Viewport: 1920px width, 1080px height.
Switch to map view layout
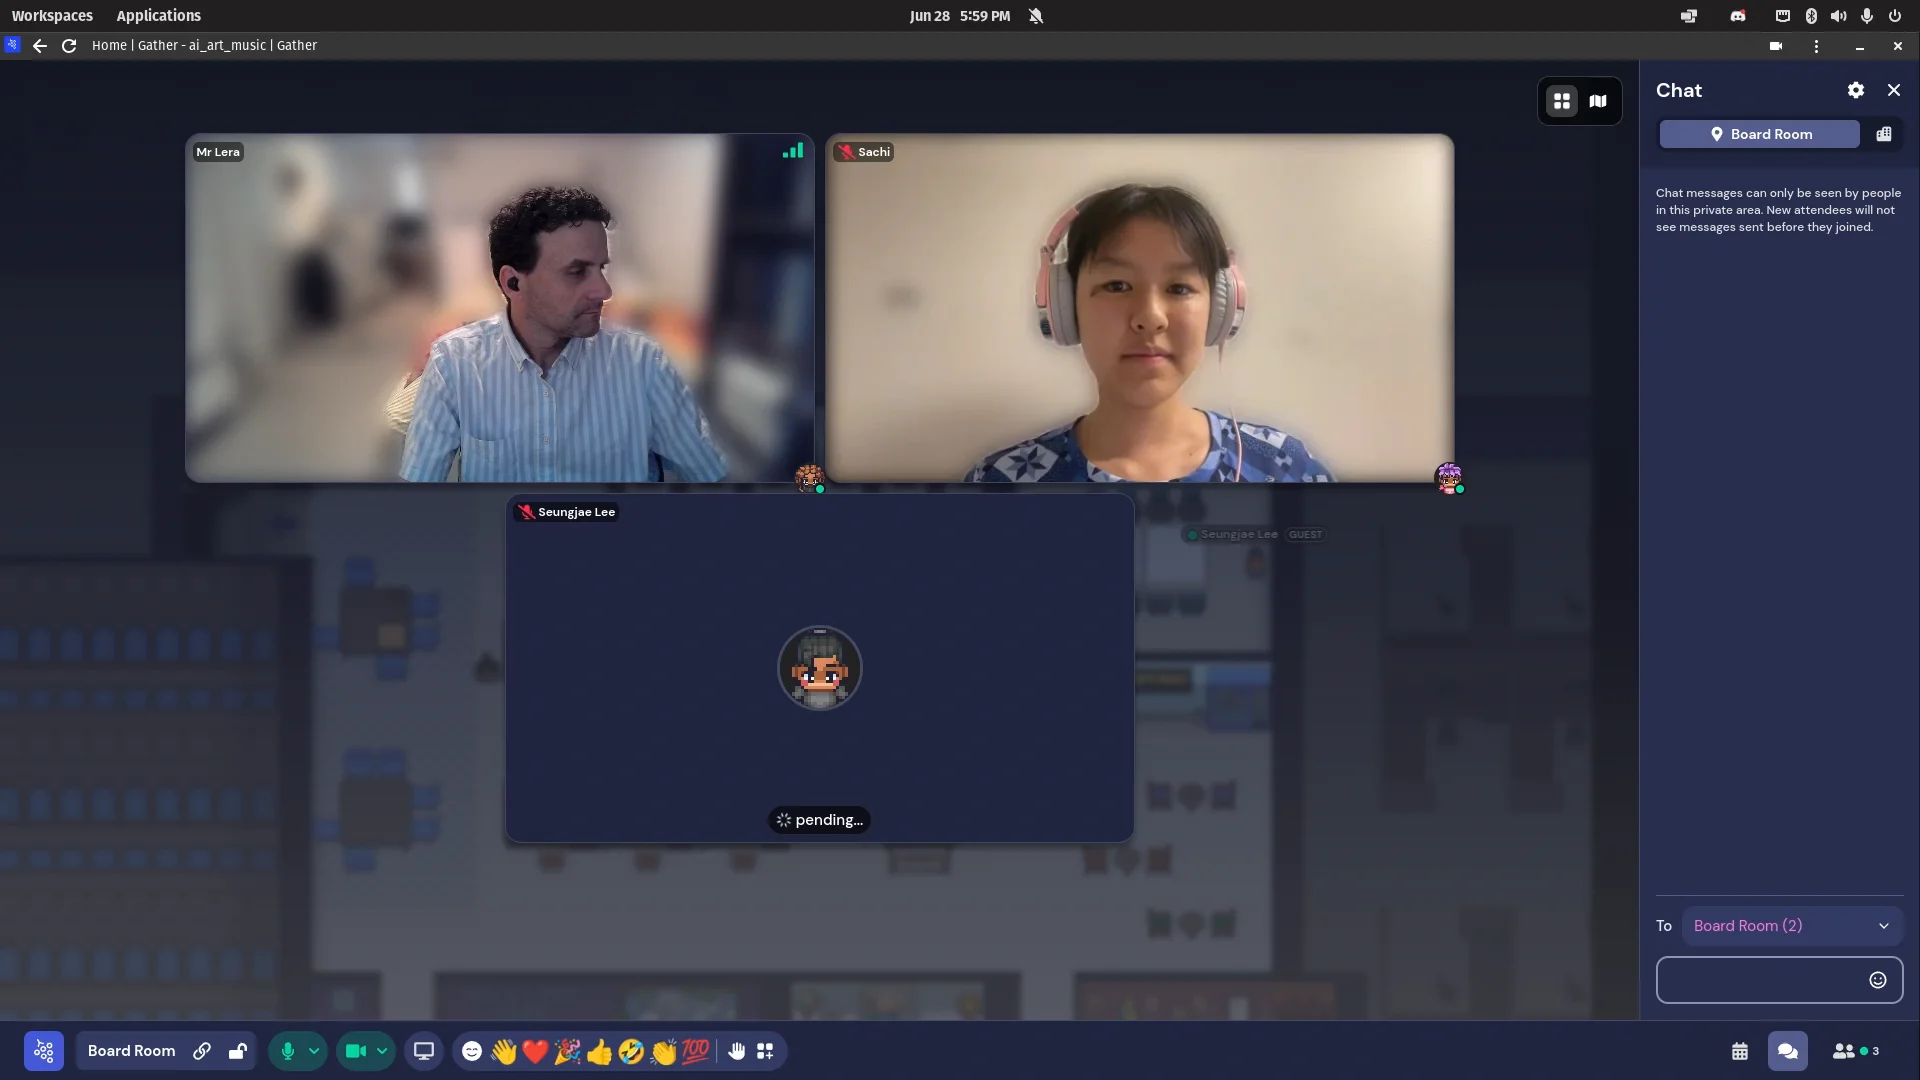(1598, 101)
